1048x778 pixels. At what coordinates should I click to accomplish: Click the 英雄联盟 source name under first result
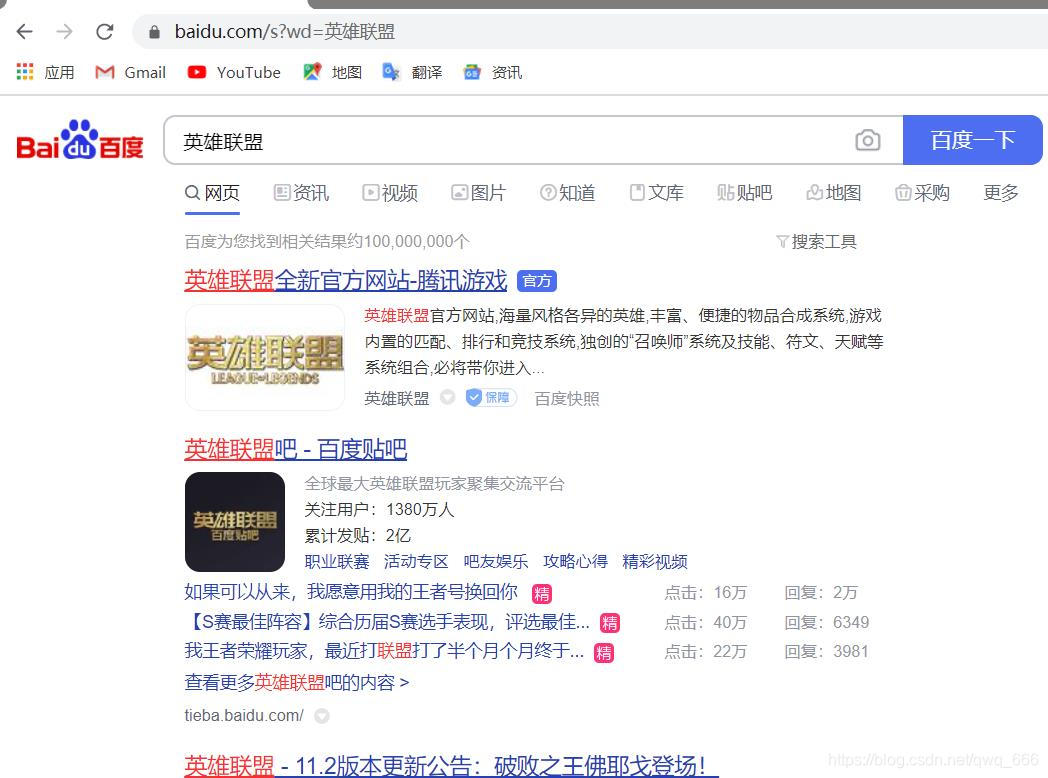pos(396,398)
